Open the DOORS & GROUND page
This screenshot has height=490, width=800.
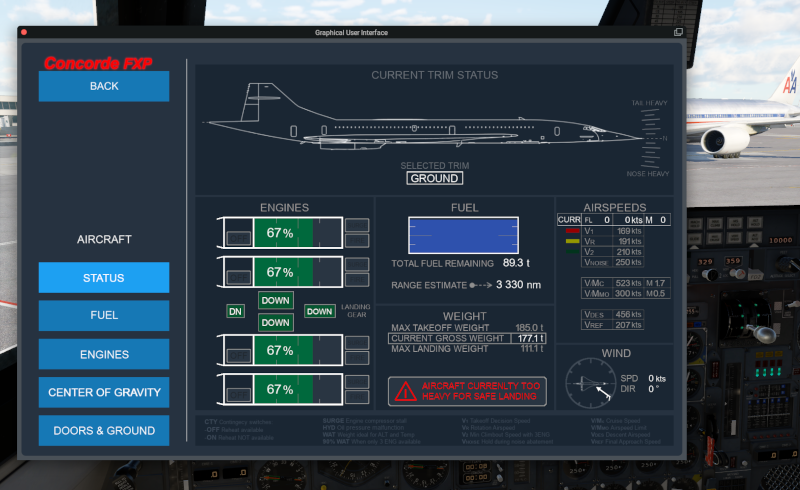[x=104, y=431]
